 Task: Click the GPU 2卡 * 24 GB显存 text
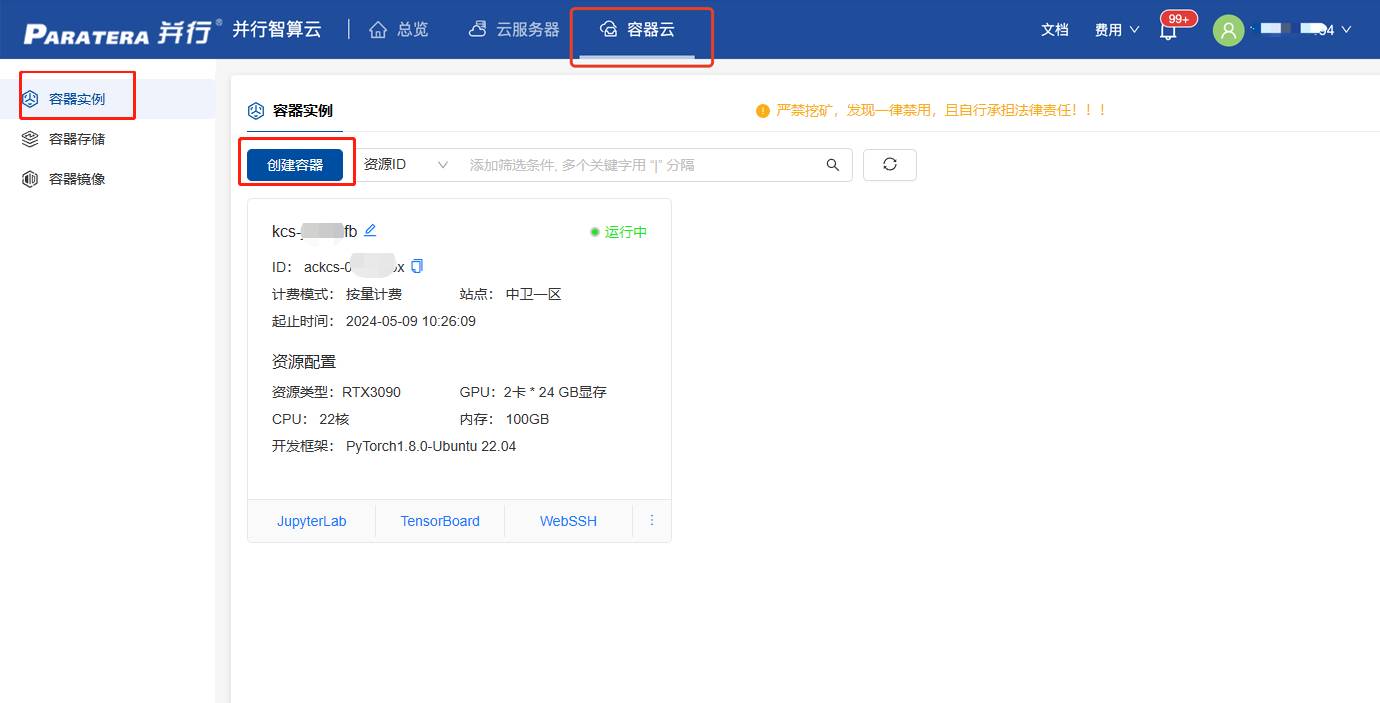tap(533, 392)
